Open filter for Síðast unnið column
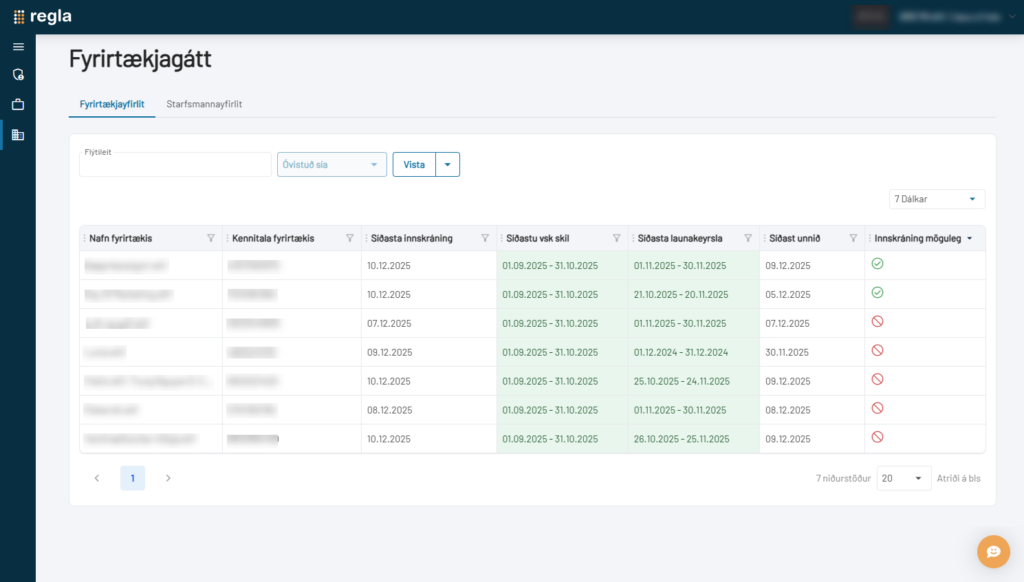The height and width of the screenshot is (582, 1024). [x=853, y=238]
